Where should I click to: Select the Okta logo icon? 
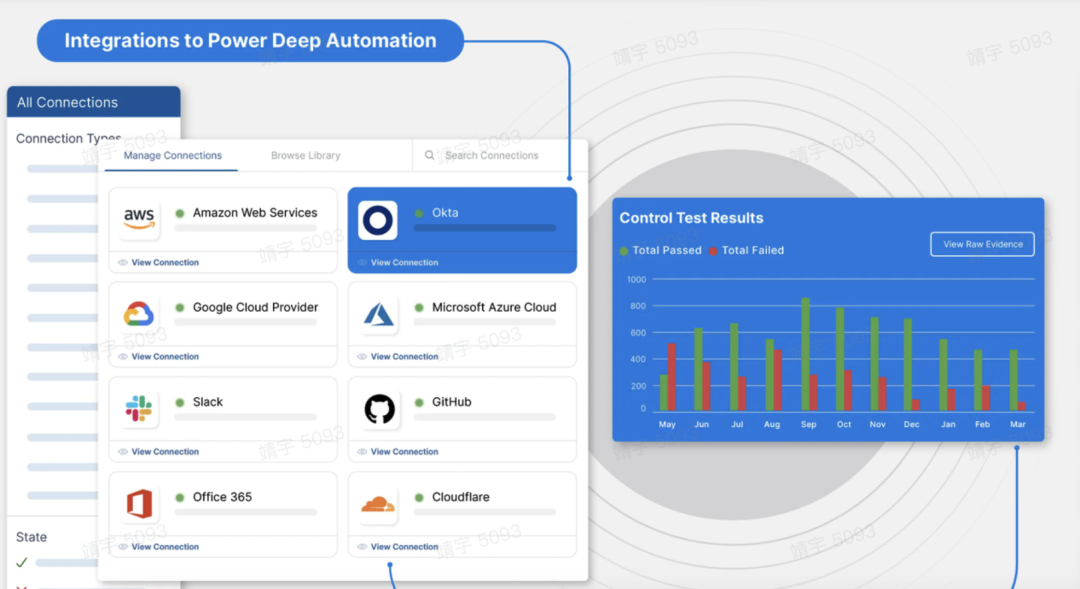(378, 221)
